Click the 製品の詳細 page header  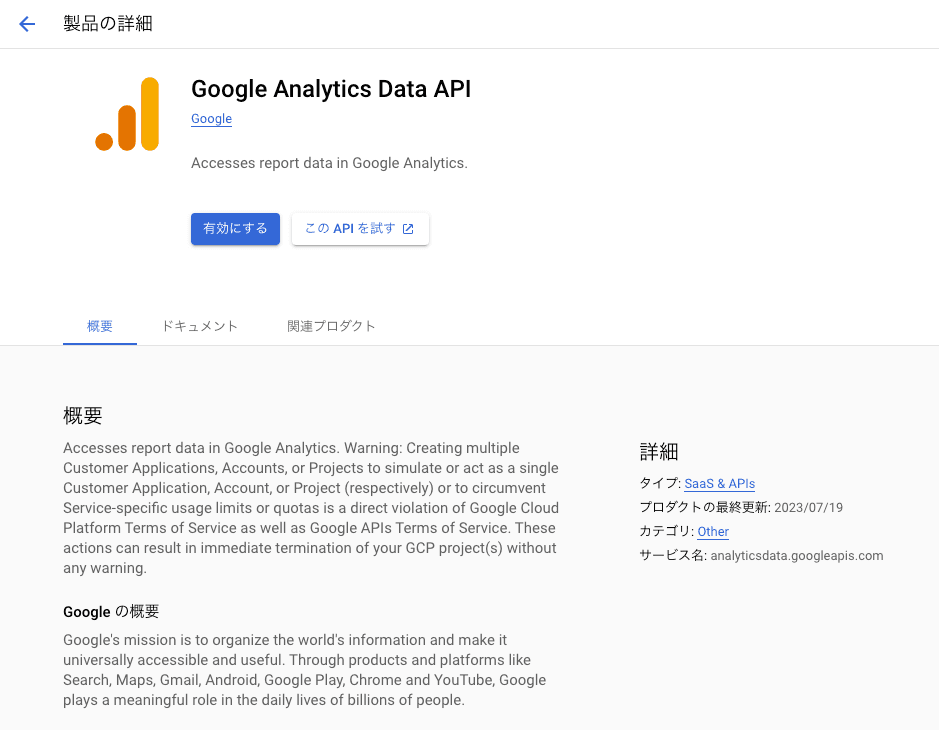coord(107,23)
